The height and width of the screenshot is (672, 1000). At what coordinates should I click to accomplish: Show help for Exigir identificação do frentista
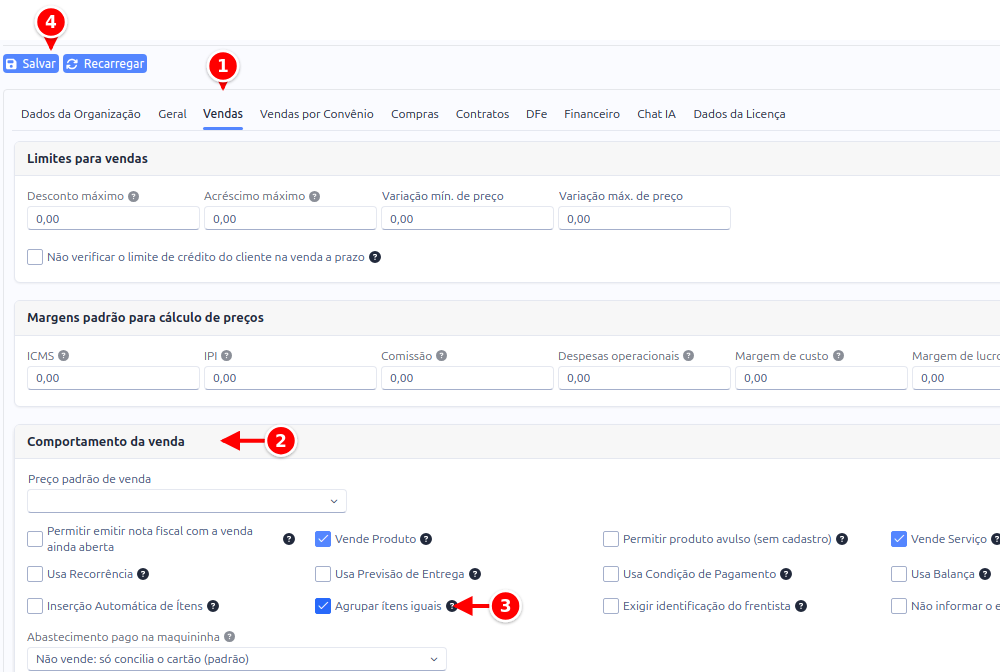coord(801,606)
